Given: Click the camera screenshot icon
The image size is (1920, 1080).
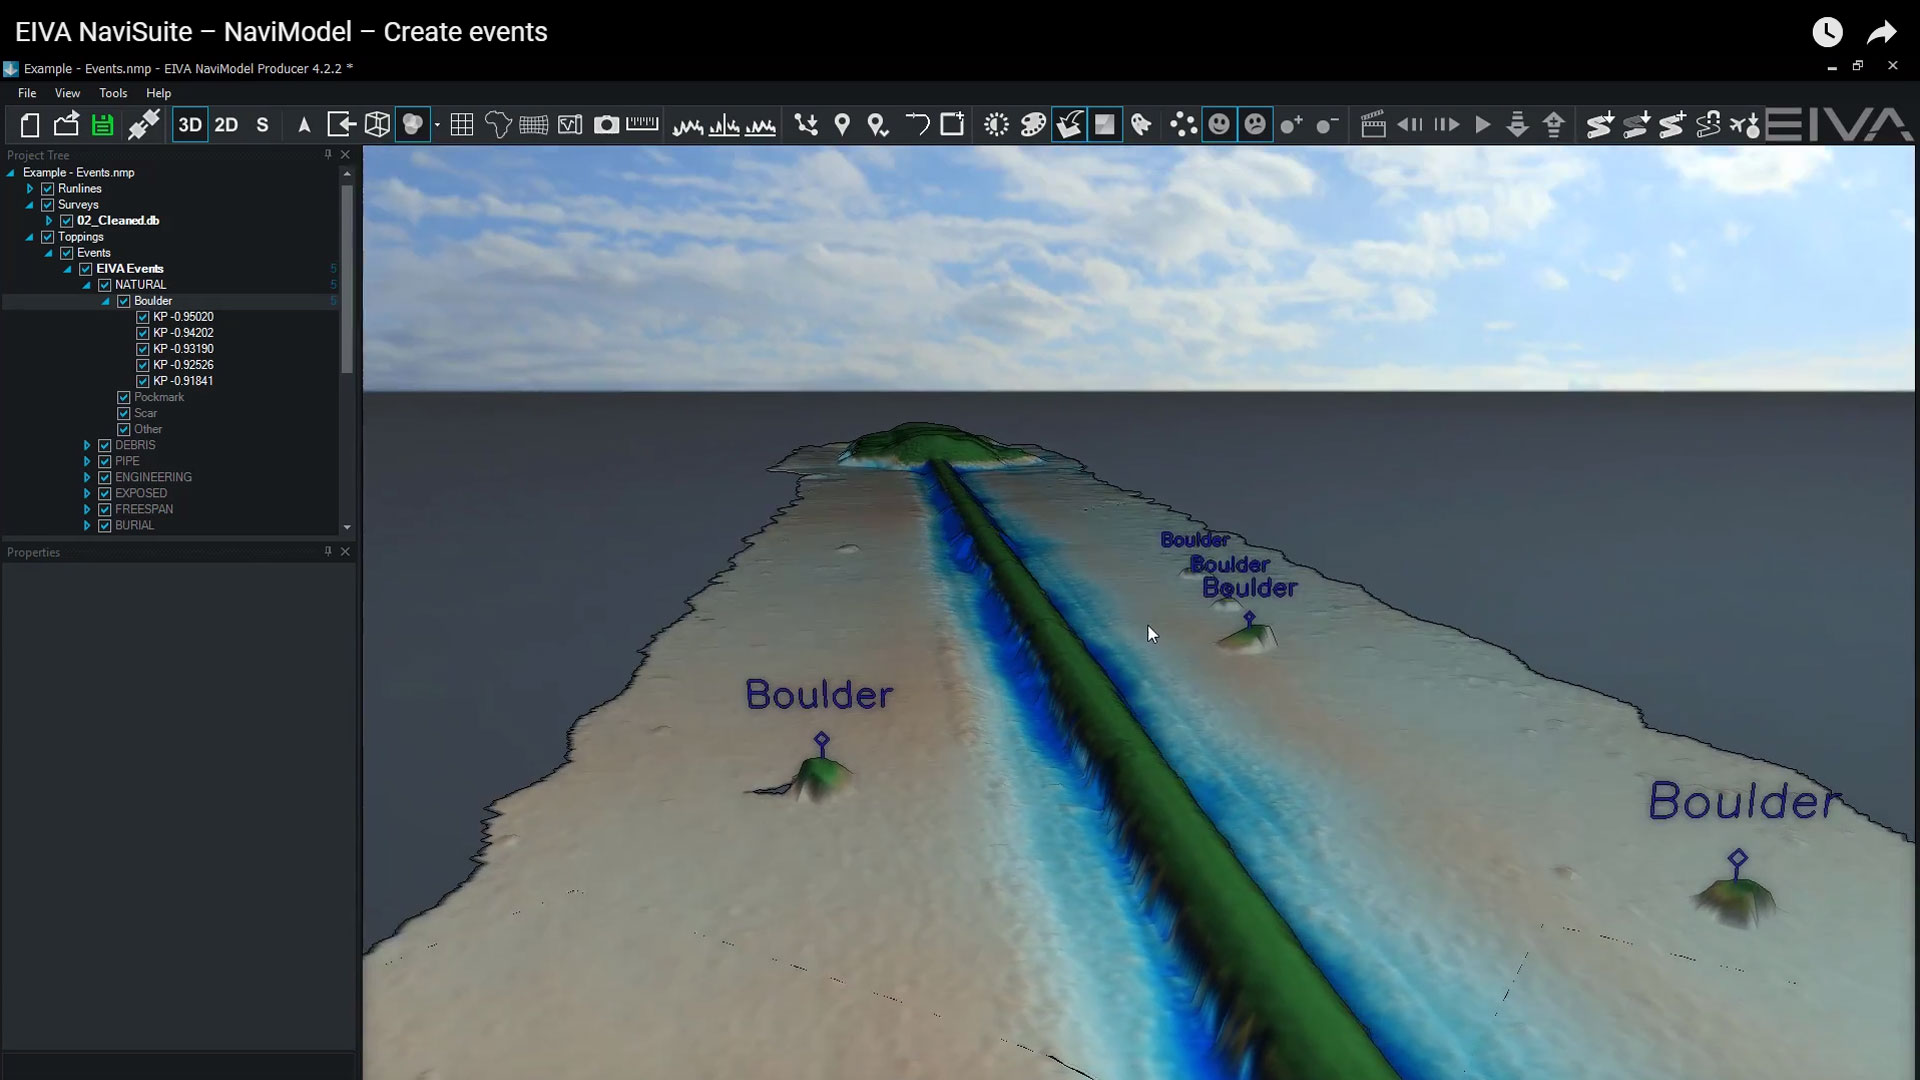Looking at the screenshot, I should tap(606, 125).
